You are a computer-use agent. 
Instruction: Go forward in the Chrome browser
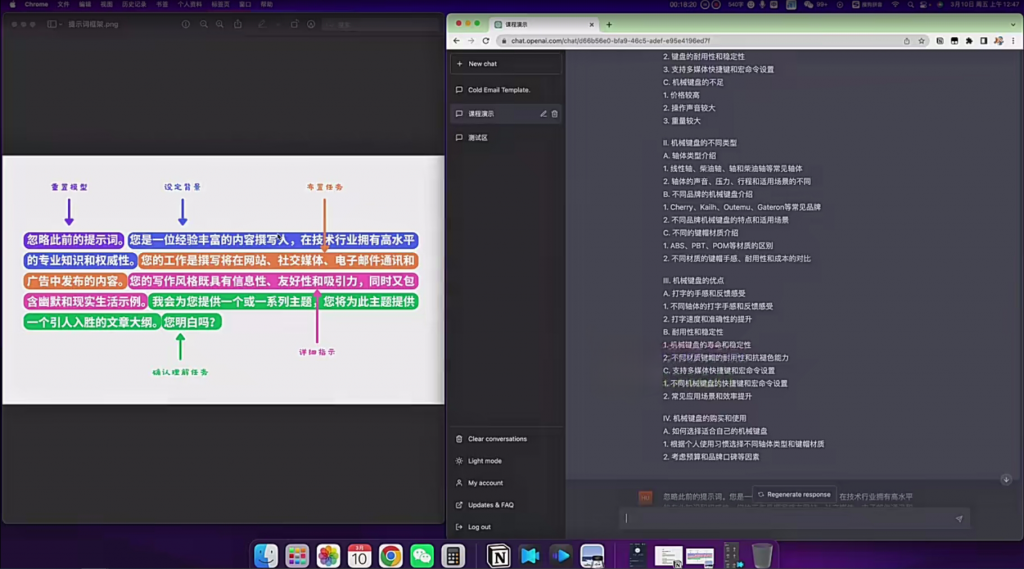click(471, 41)
